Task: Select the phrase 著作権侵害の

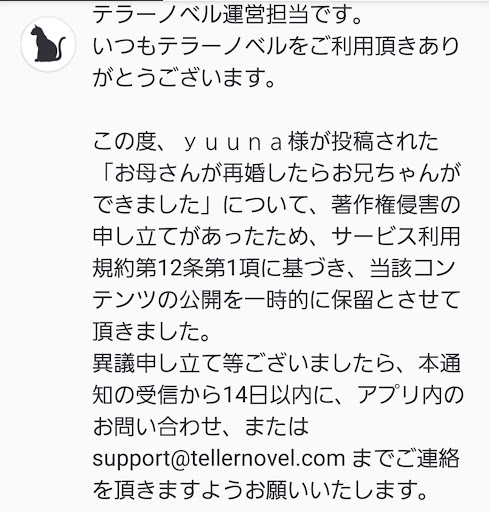Action: 396,205
